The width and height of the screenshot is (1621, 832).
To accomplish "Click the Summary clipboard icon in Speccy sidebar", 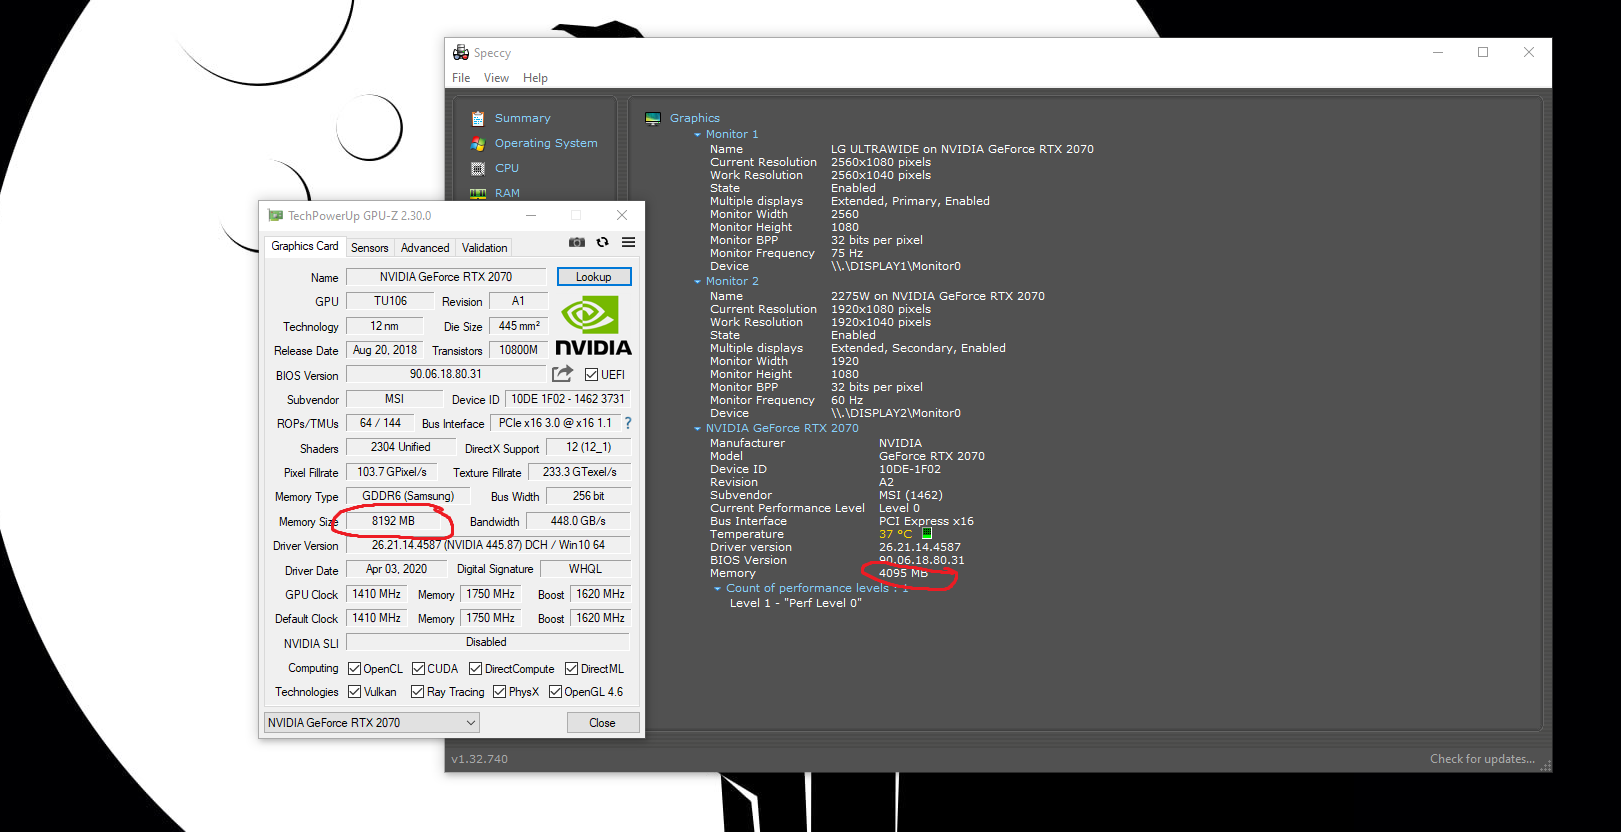I will 478,118.
